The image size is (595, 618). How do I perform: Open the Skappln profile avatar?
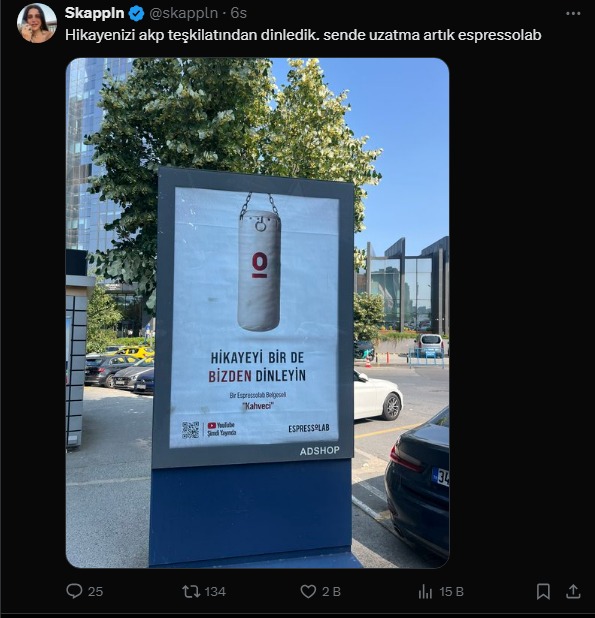click(x=37, y=23)
